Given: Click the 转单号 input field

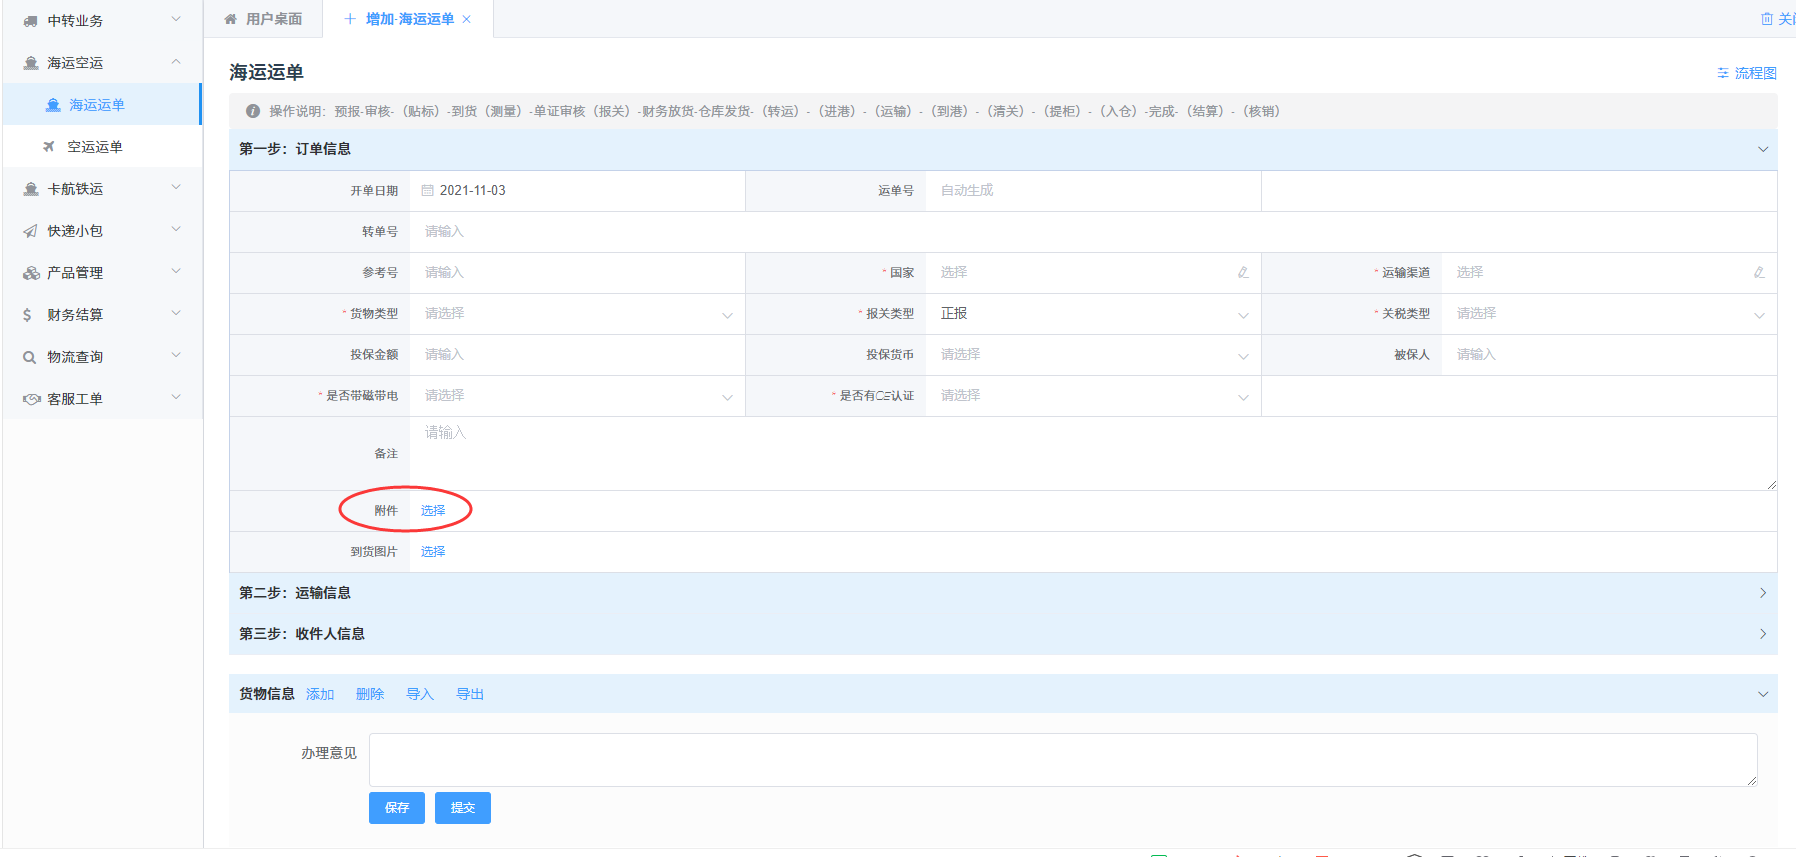Looking at the screenshot, I should 1093,232.
